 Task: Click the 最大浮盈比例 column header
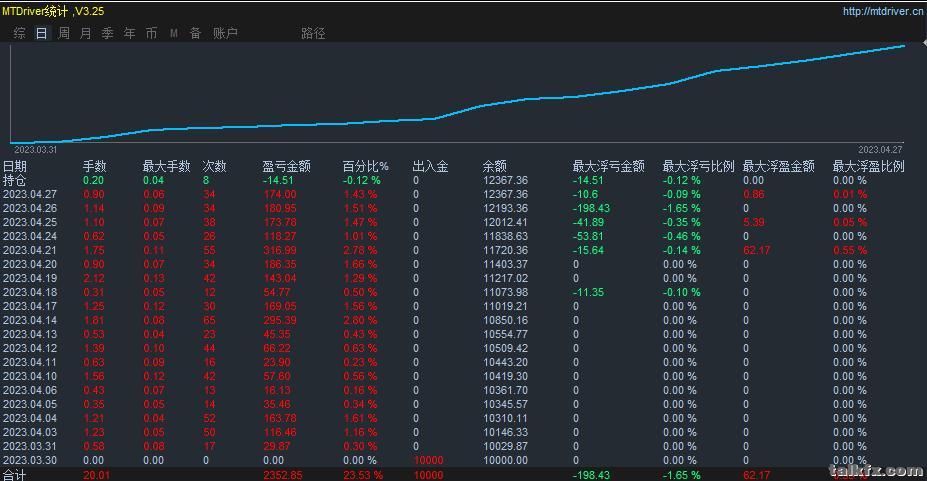click(x=868, y=166)
